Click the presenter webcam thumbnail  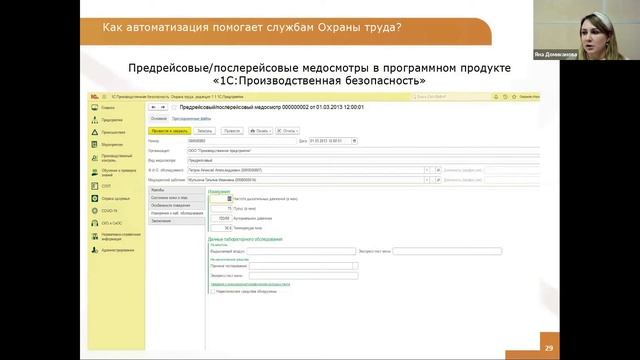tap(587, 30)
